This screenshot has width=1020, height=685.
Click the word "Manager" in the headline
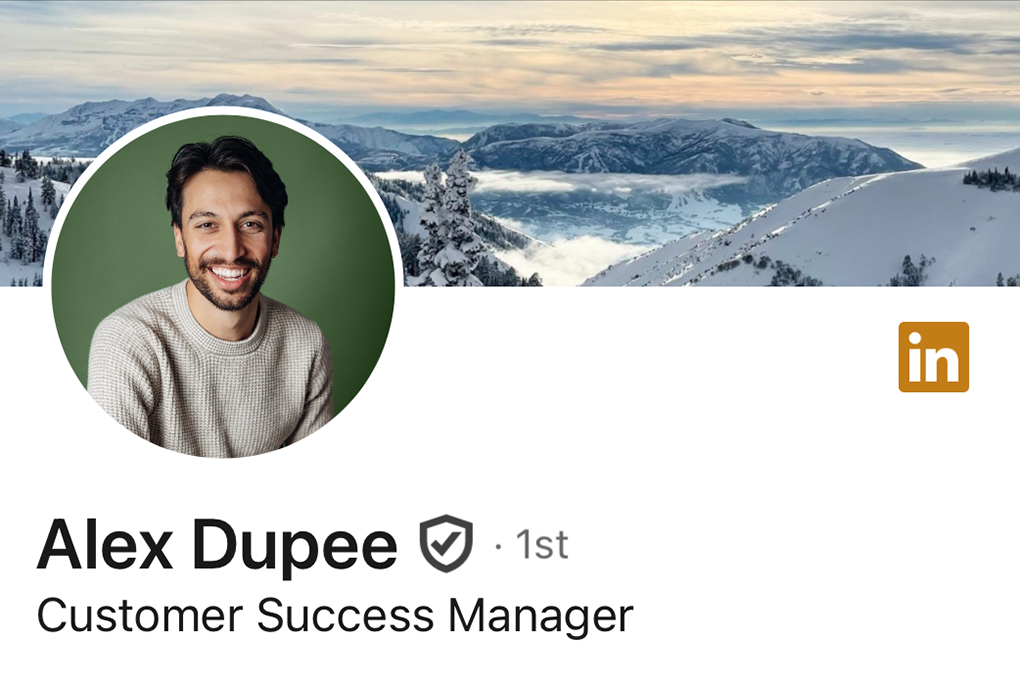541,617
